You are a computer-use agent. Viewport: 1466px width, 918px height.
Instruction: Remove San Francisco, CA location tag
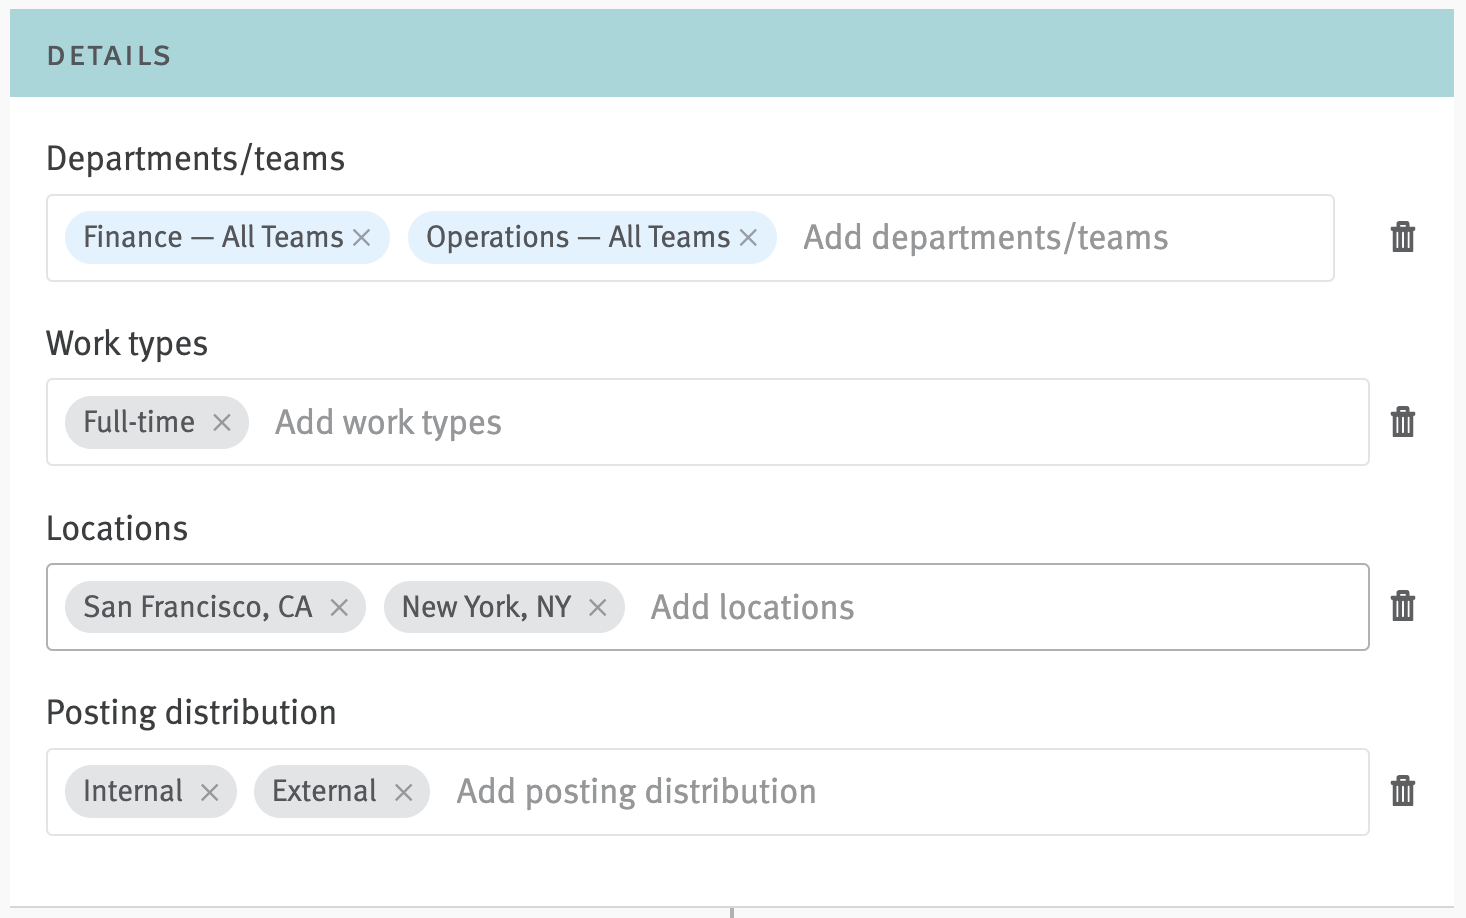[x=339, y=608]
